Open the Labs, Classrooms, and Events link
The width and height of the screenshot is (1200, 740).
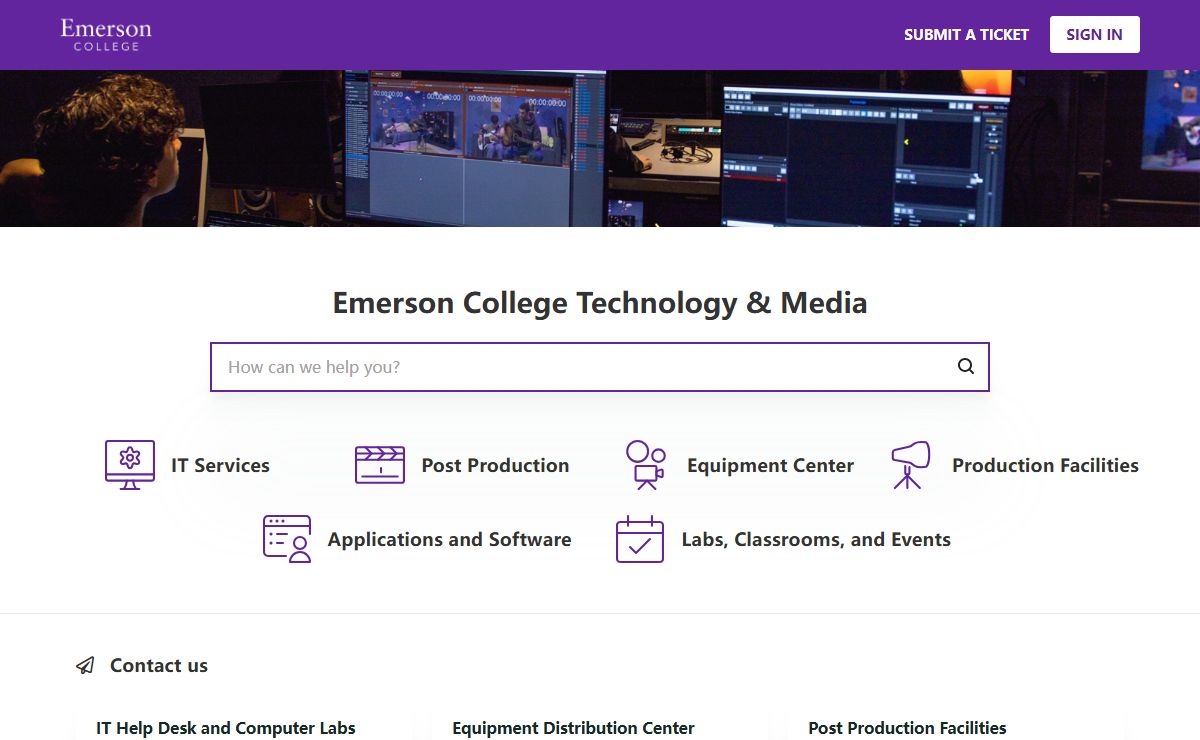(x=816, y=539)
